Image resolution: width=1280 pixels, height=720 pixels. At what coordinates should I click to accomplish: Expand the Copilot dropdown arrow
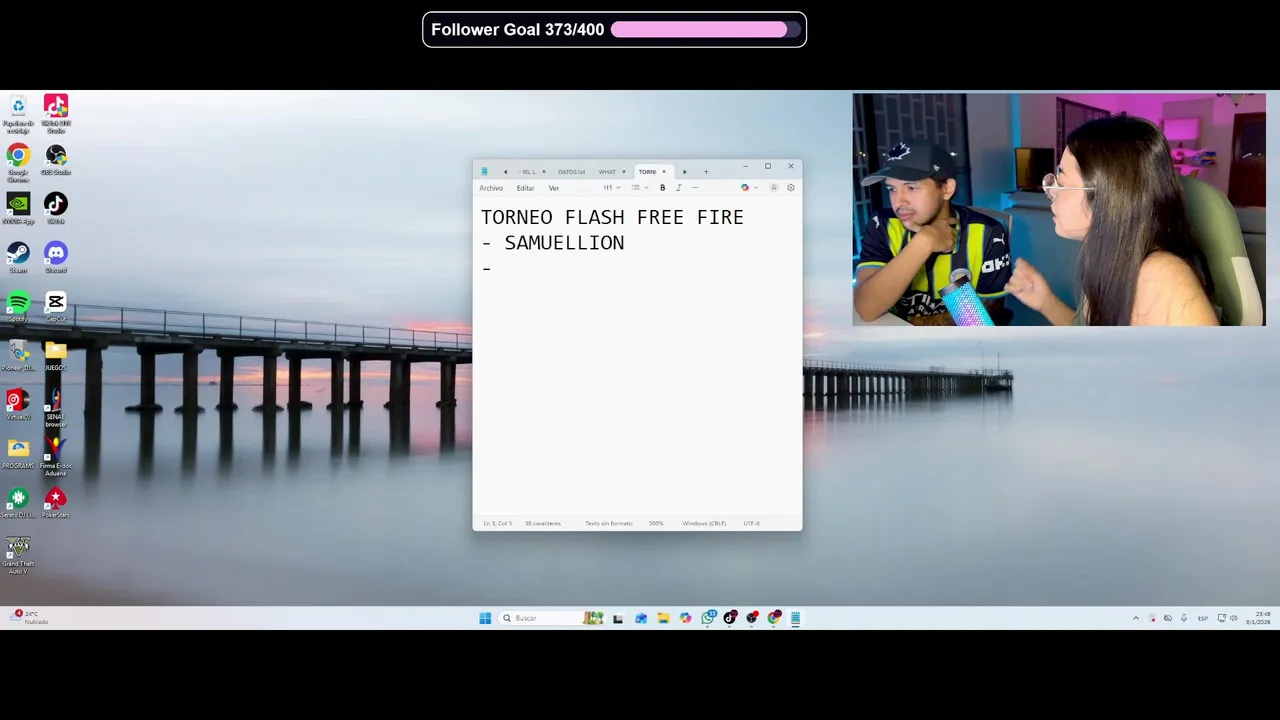[756, 188]
